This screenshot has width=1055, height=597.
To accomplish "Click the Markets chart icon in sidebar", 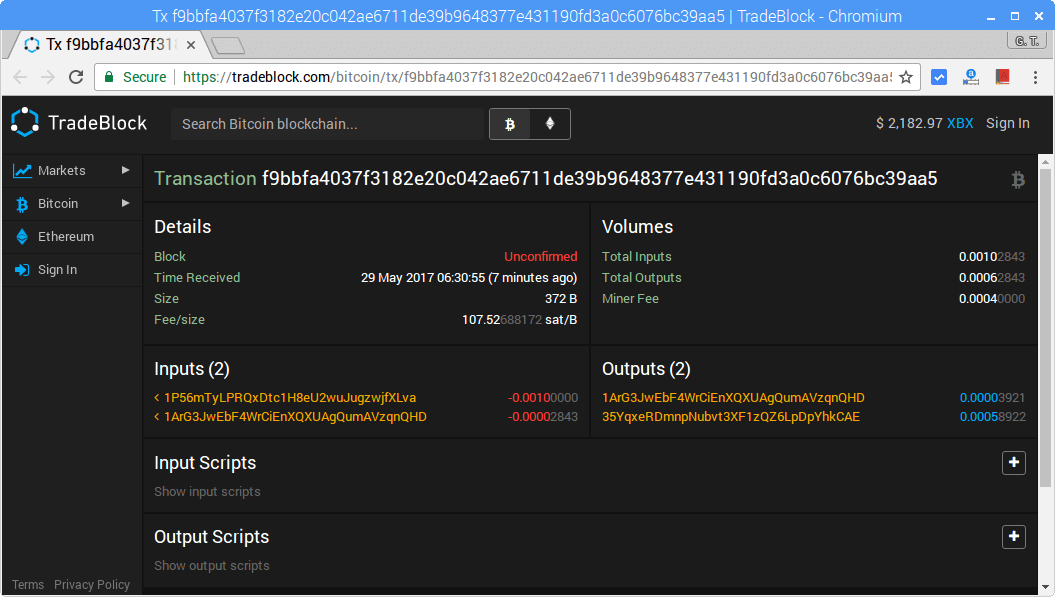I will [x=24, y=170].
